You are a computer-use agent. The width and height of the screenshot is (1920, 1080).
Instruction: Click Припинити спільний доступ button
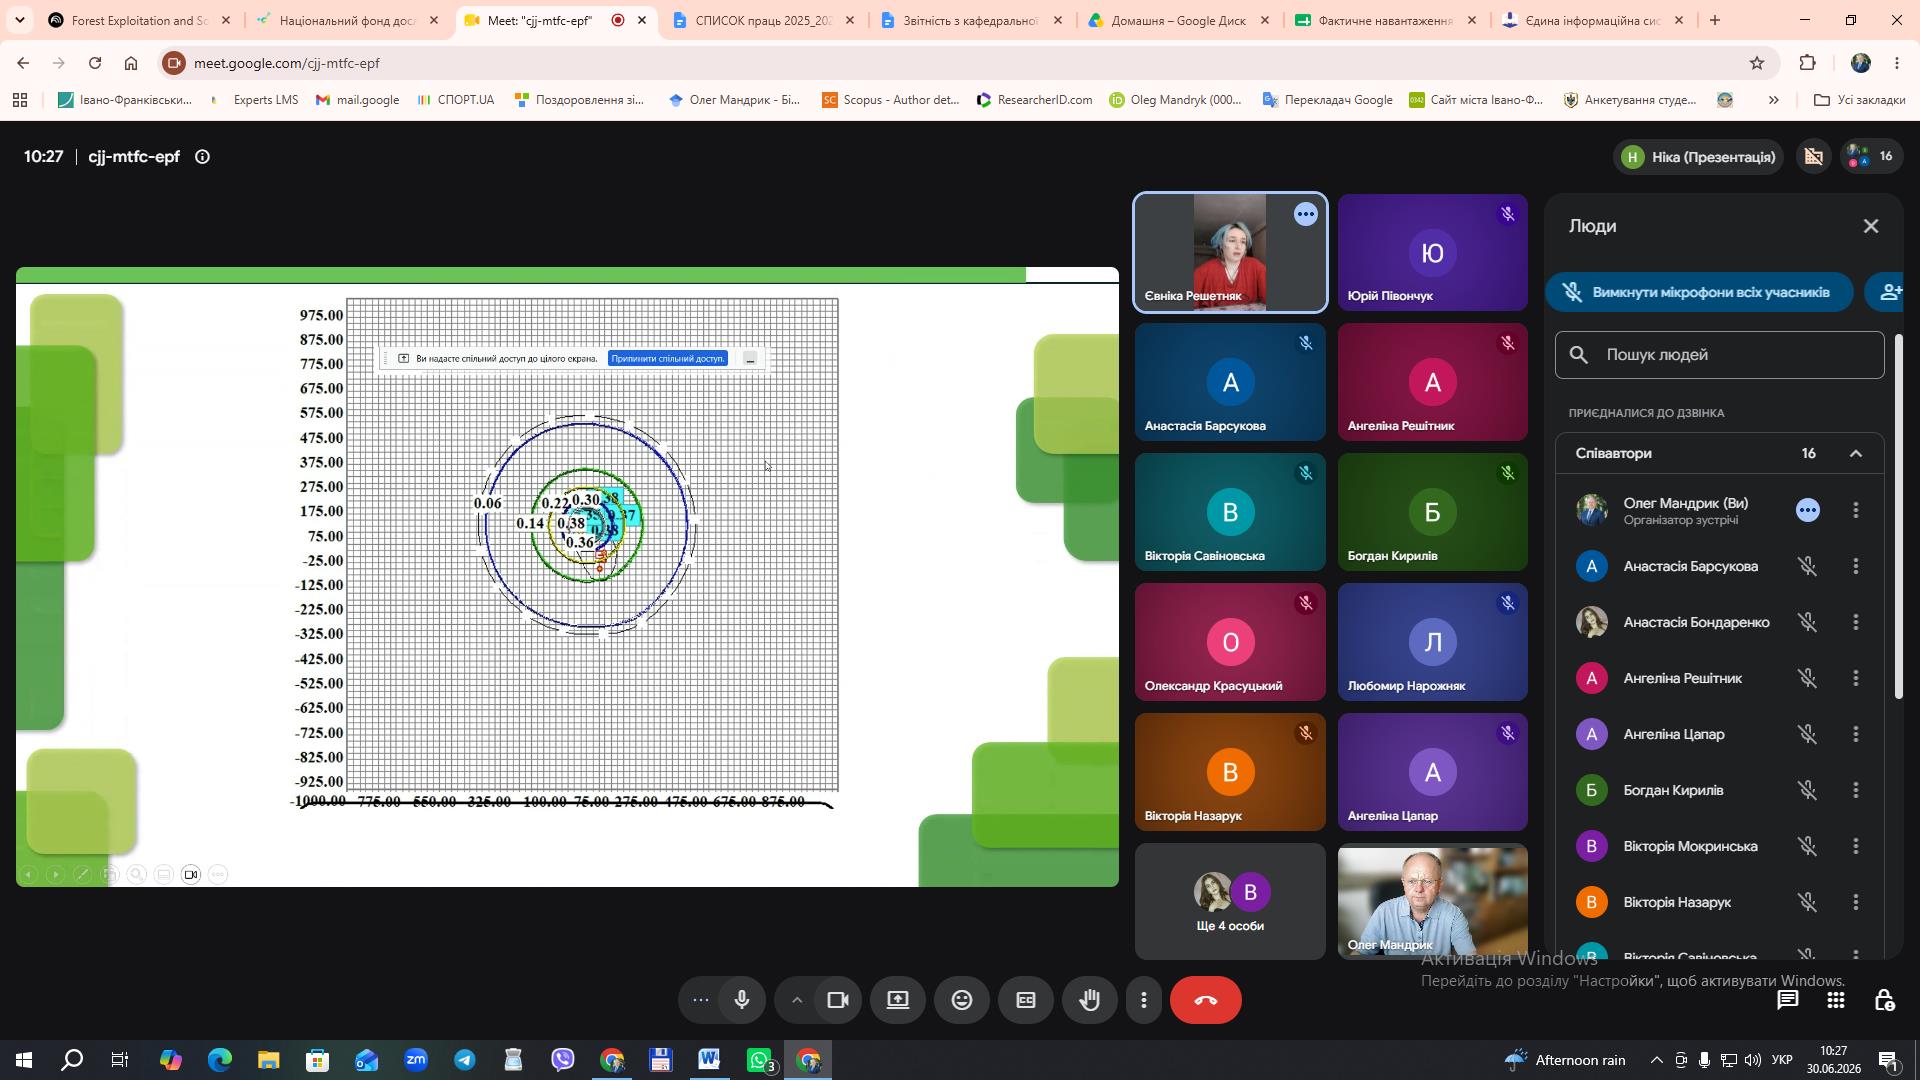tap(668, 358)
